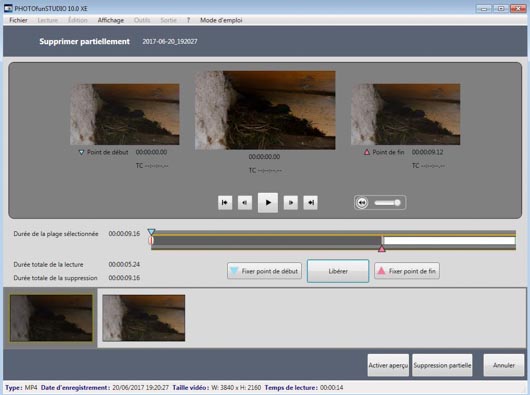
Task: Step forward one frame
Action: point(291,202)
